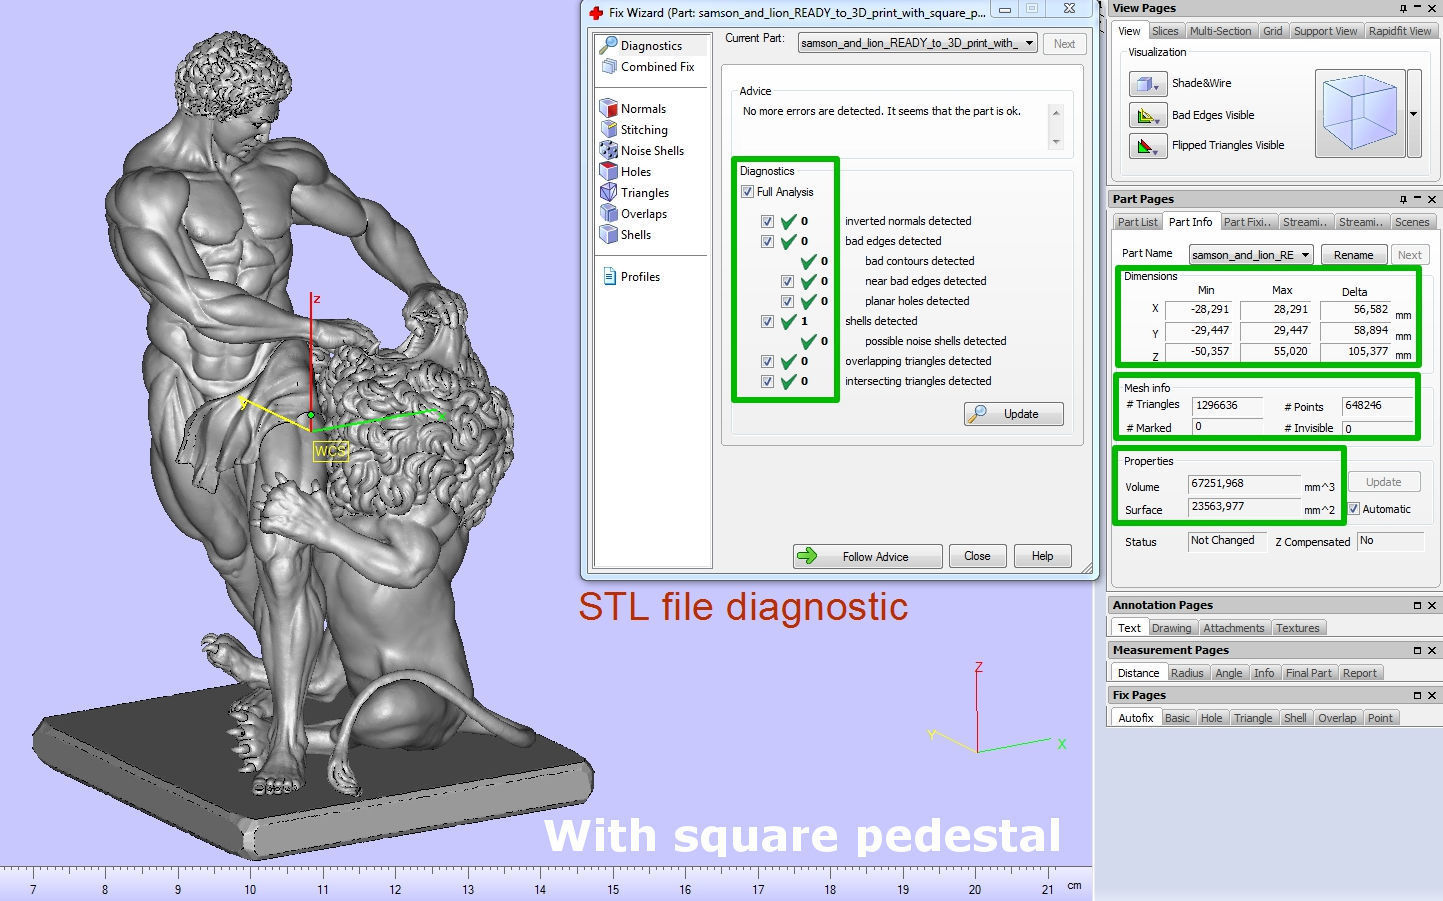The width and height of the screenshot is (1443, 901).
Task: Click the 3D view cube thumbnail
Action: (1359, 114)
